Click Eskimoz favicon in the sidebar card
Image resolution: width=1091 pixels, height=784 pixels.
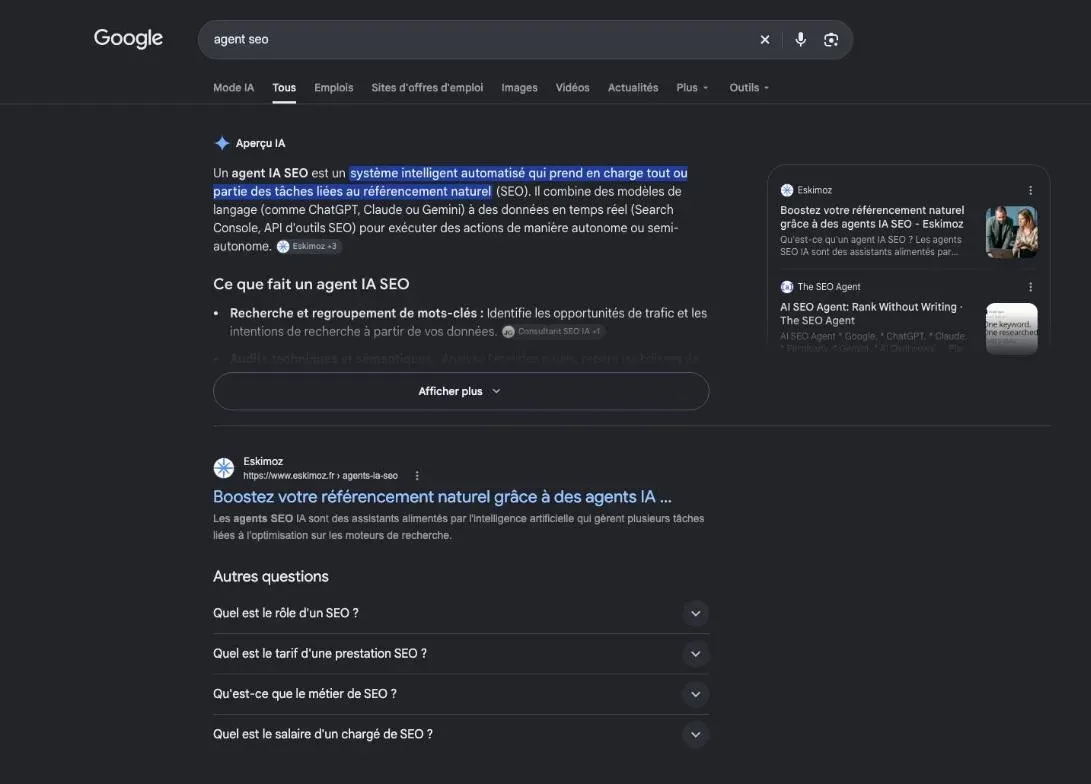click(x=787, y=190)
